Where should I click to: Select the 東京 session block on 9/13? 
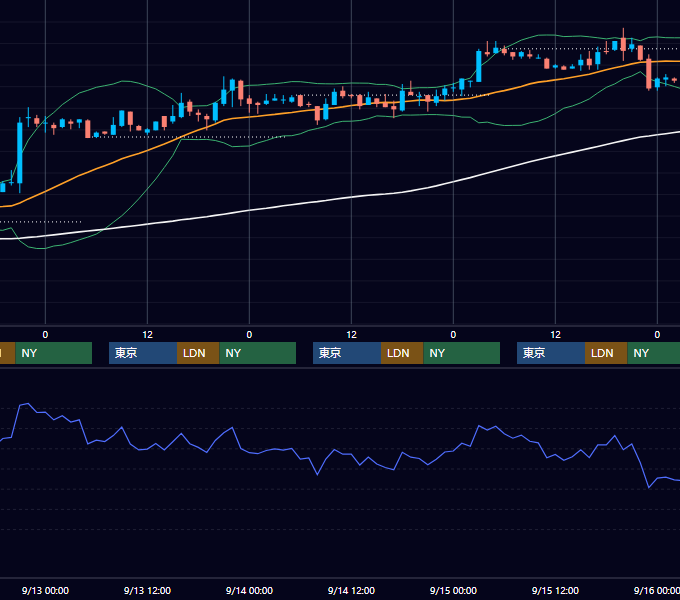point(143,353)
